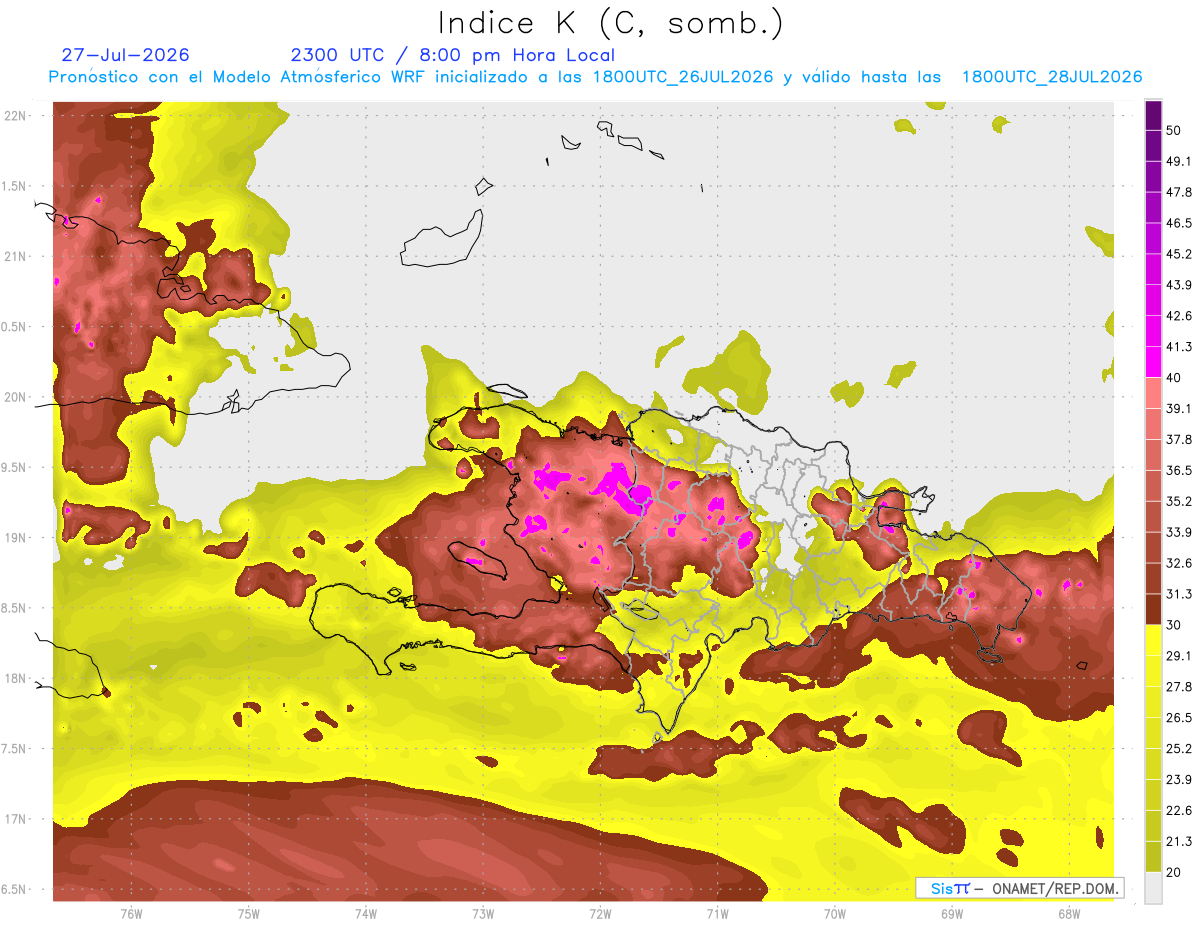
Task: Click the color scale value '39.1'
Action: tap(1179, 409)
